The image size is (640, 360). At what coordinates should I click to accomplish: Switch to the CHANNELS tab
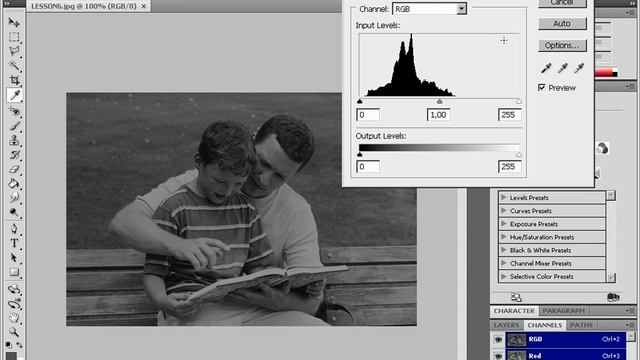[x=544, y=325]
